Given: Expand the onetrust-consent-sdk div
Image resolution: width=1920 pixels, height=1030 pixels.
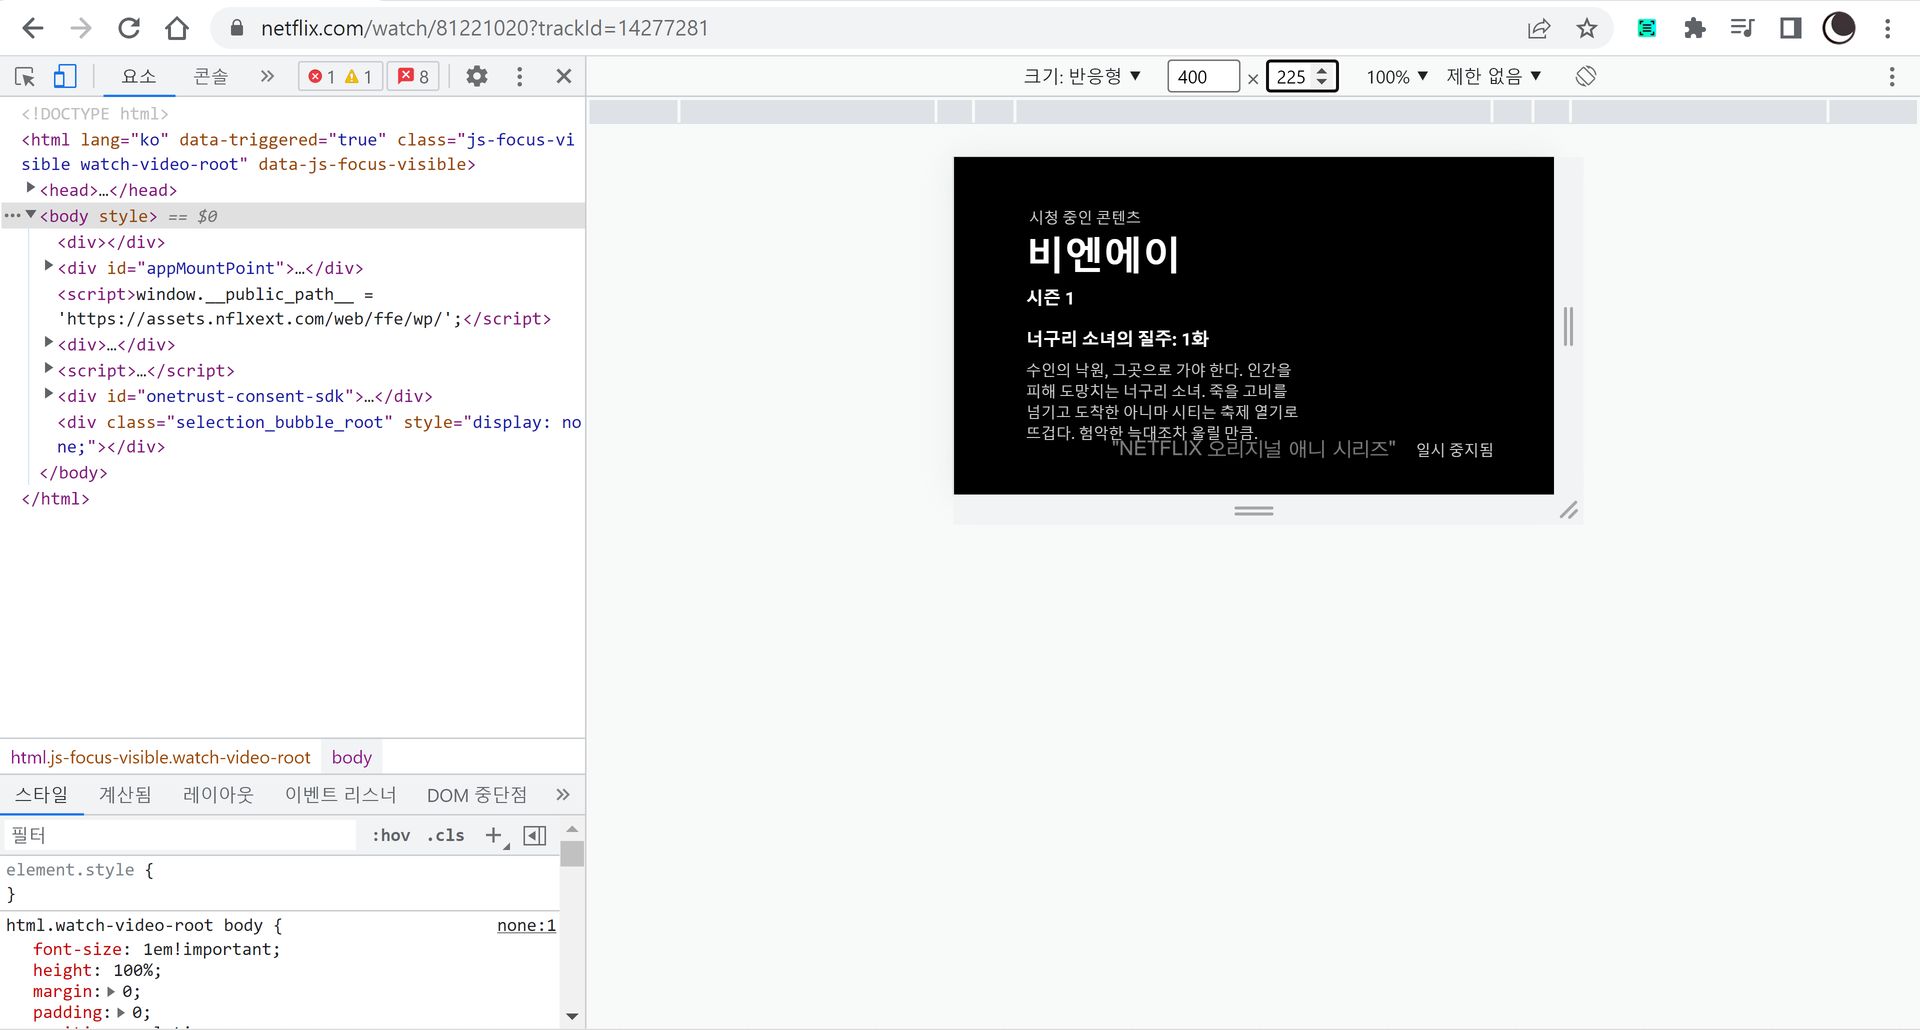Looking at the screenshot, I should pos(48,394).
